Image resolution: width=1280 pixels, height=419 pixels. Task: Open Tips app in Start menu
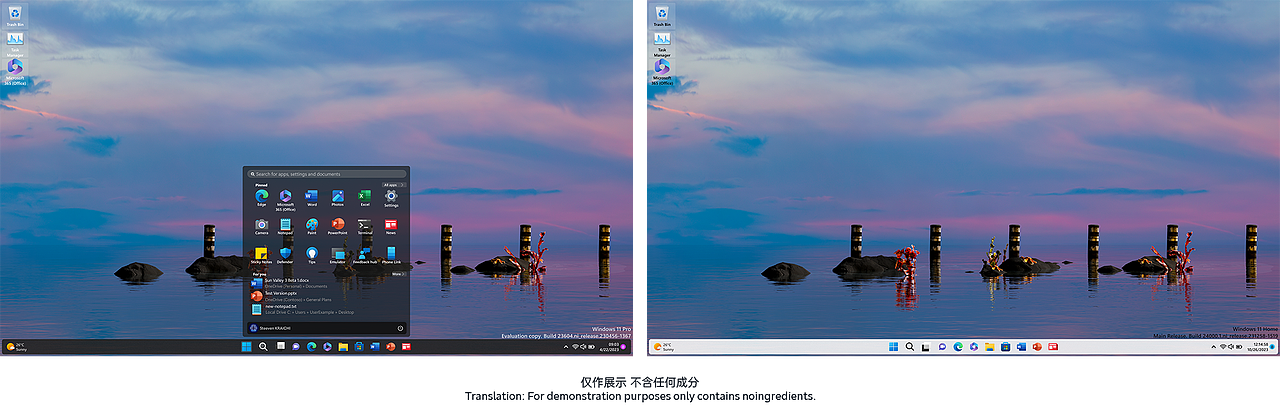(x=311, y=256)
